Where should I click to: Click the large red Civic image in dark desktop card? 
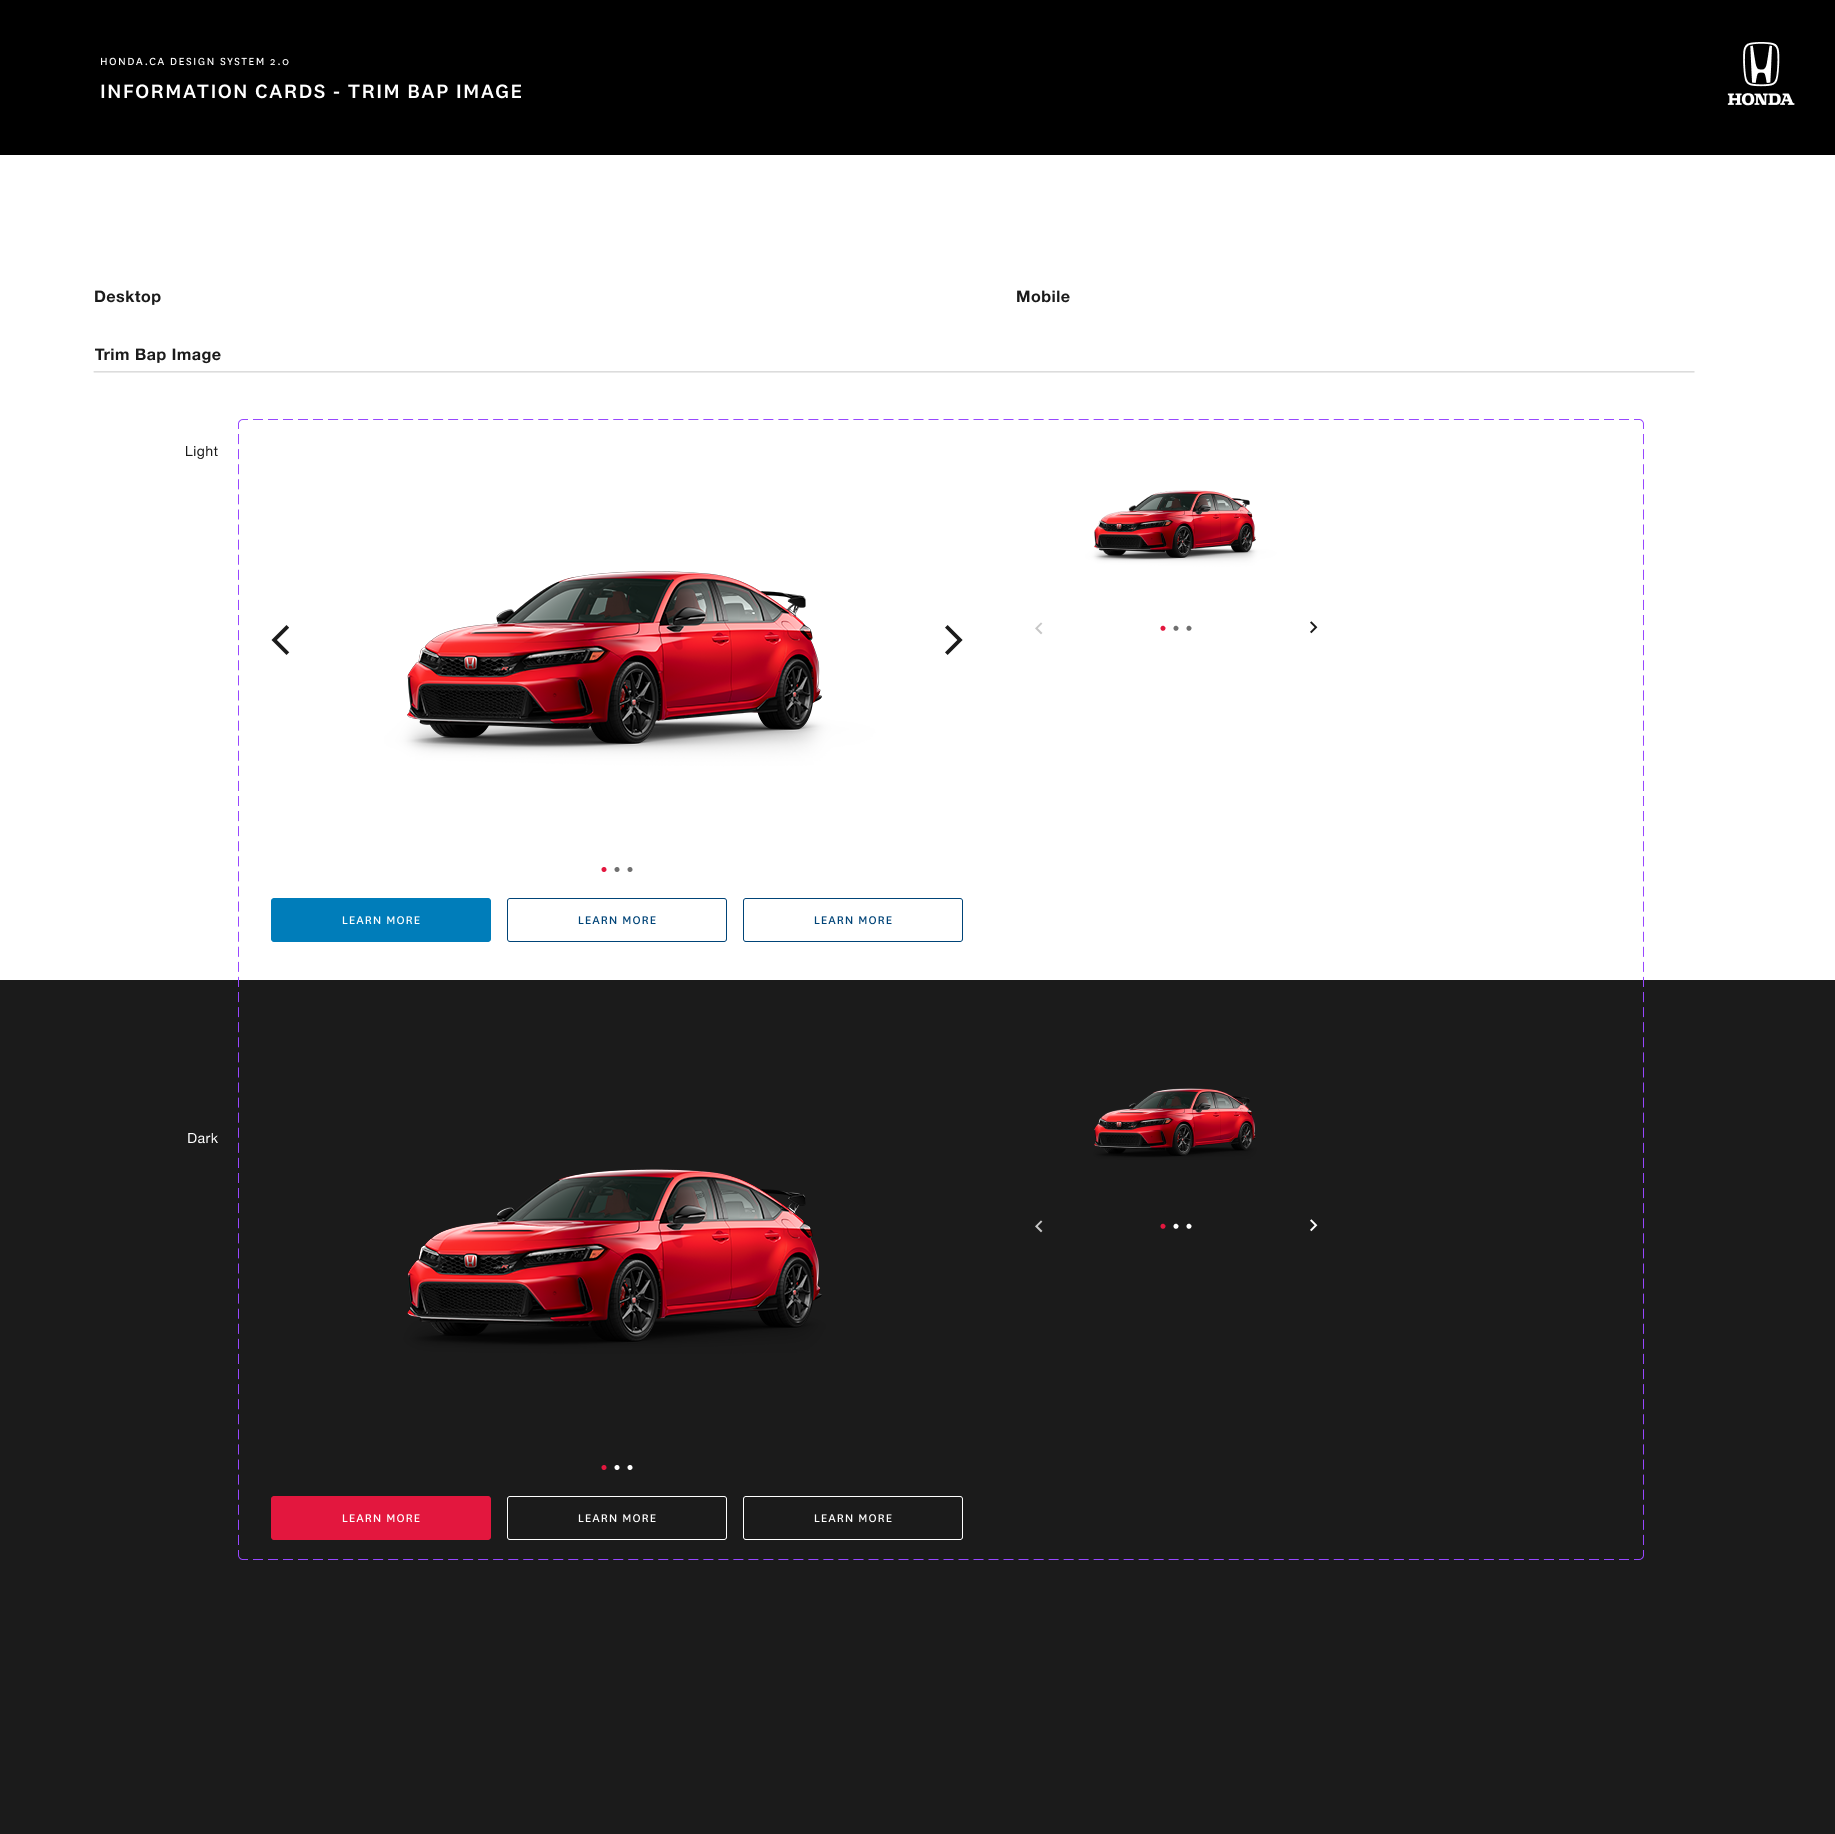click(615, 1254)
